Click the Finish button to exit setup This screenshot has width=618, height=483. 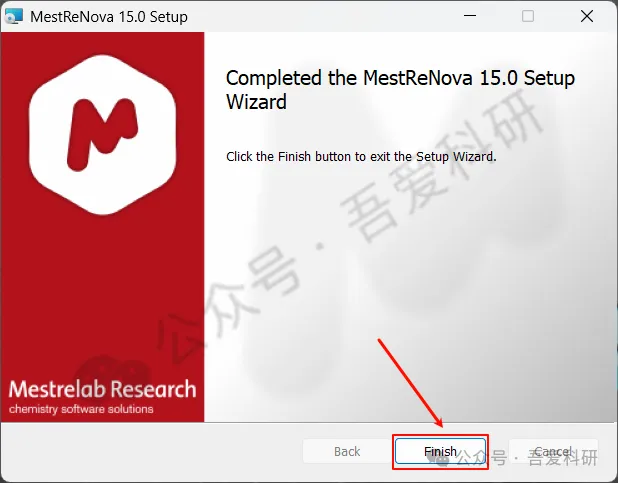click(440, 451)
